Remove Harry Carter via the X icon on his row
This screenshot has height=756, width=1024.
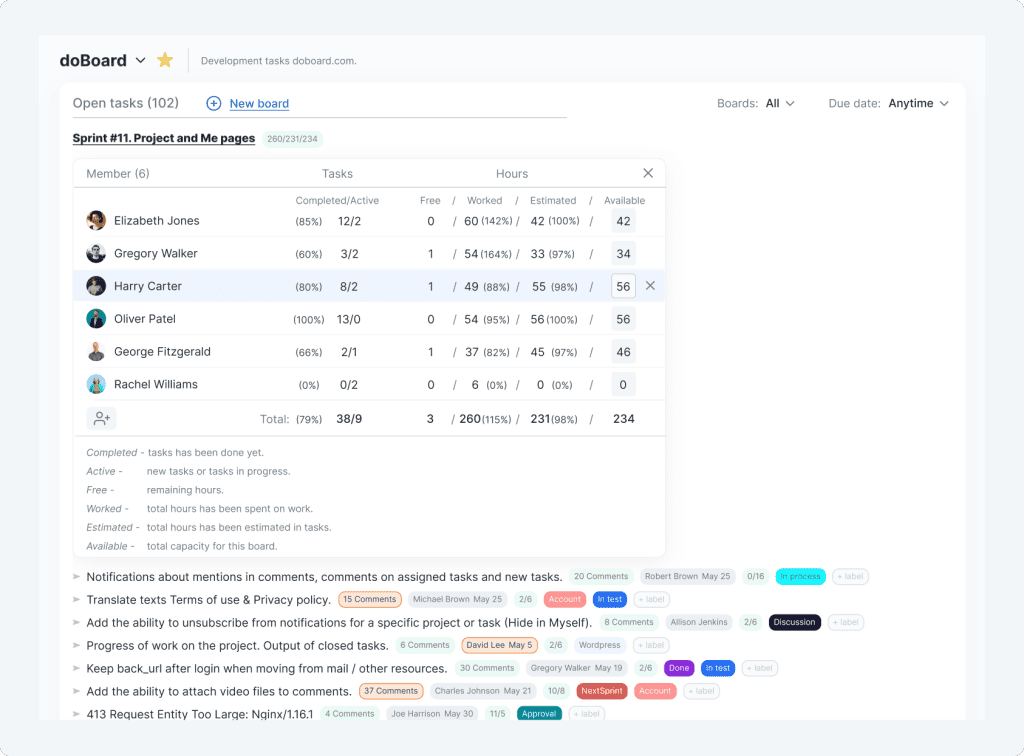[650, 286]
